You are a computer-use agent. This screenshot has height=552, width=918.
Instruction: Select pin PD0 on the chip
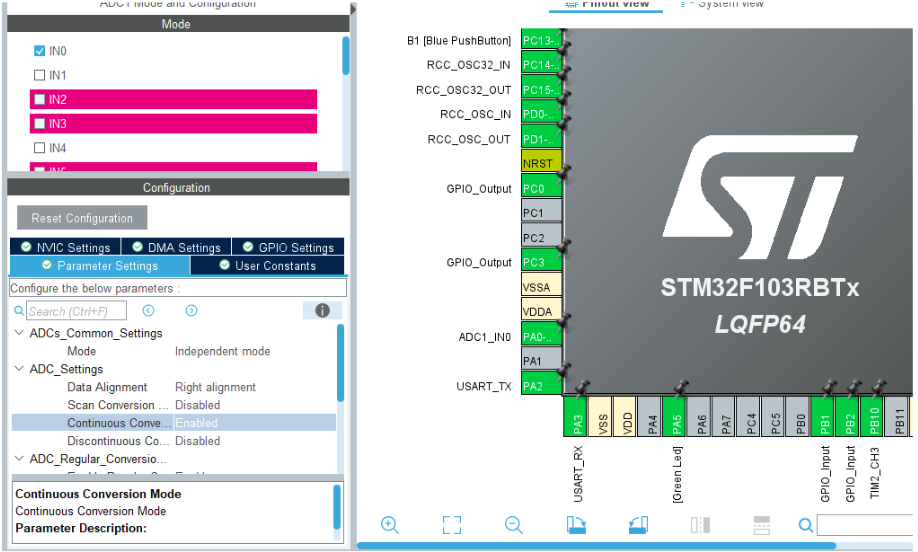[x=542, y=114]
